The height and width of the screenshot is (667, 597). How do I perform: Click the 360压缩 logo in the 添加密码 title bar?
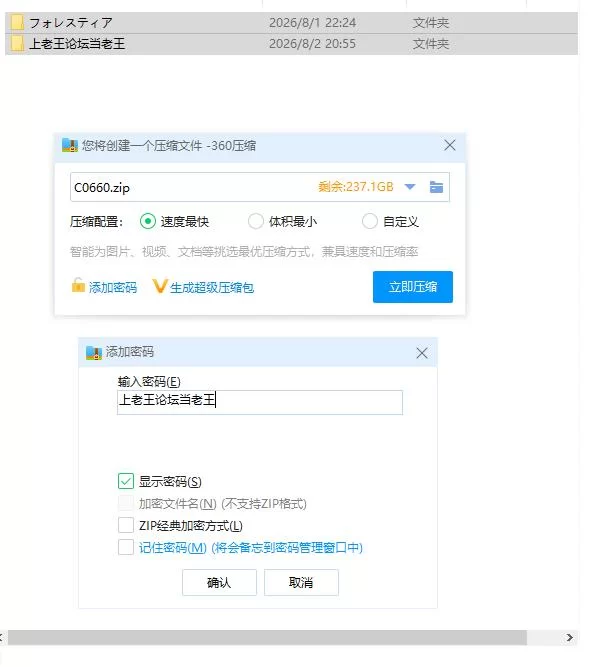(x=94, y=353)
